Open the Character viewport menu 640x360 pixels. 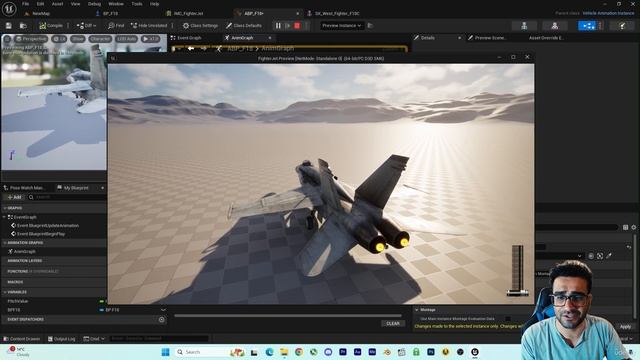click(x=100, y=39)
